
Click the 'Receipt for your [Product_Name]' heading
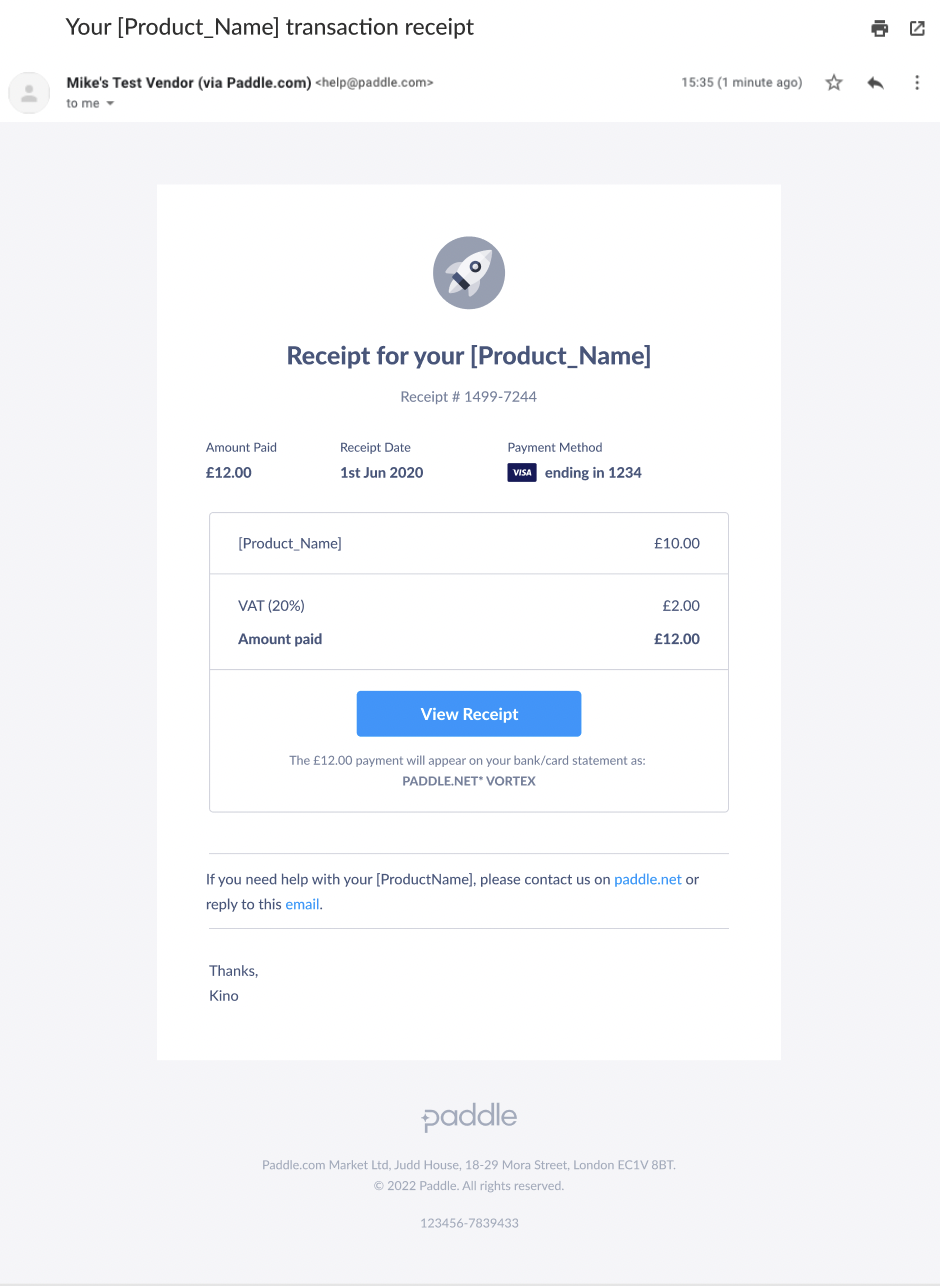click(469, 356)
